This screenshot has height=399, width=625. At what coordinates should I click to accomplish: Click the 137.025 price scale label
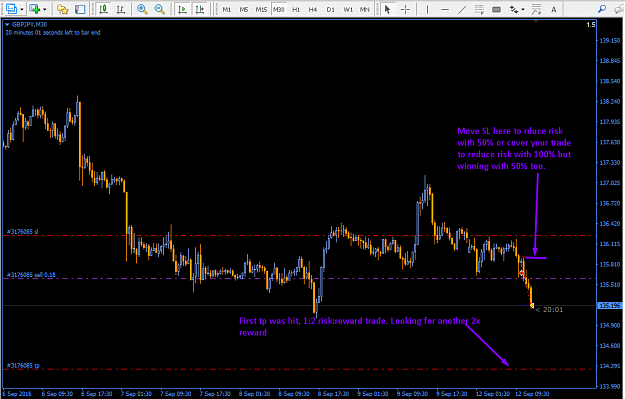610,183
